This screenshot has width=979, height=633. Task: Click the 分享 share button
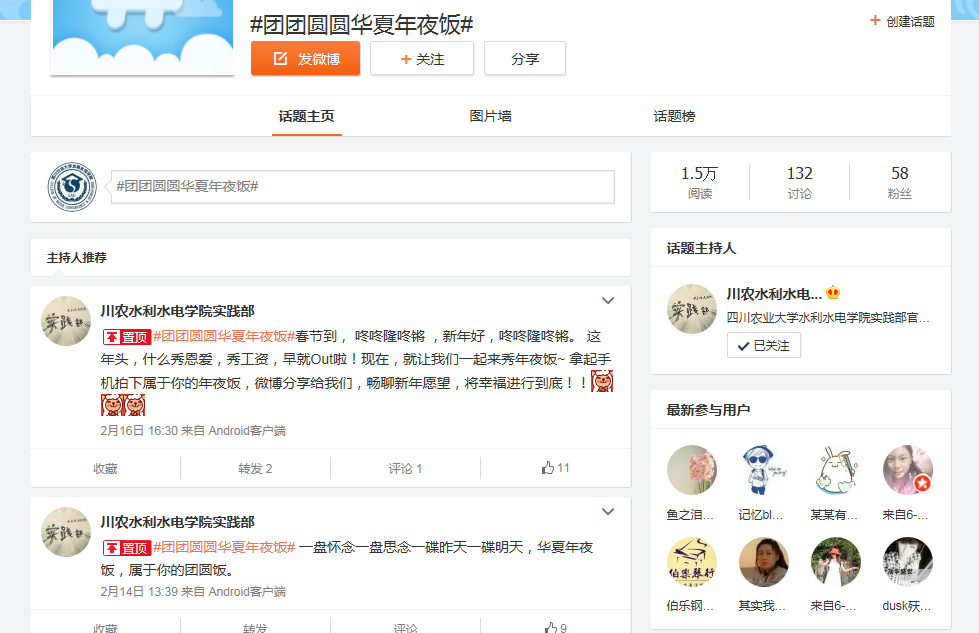525,59
